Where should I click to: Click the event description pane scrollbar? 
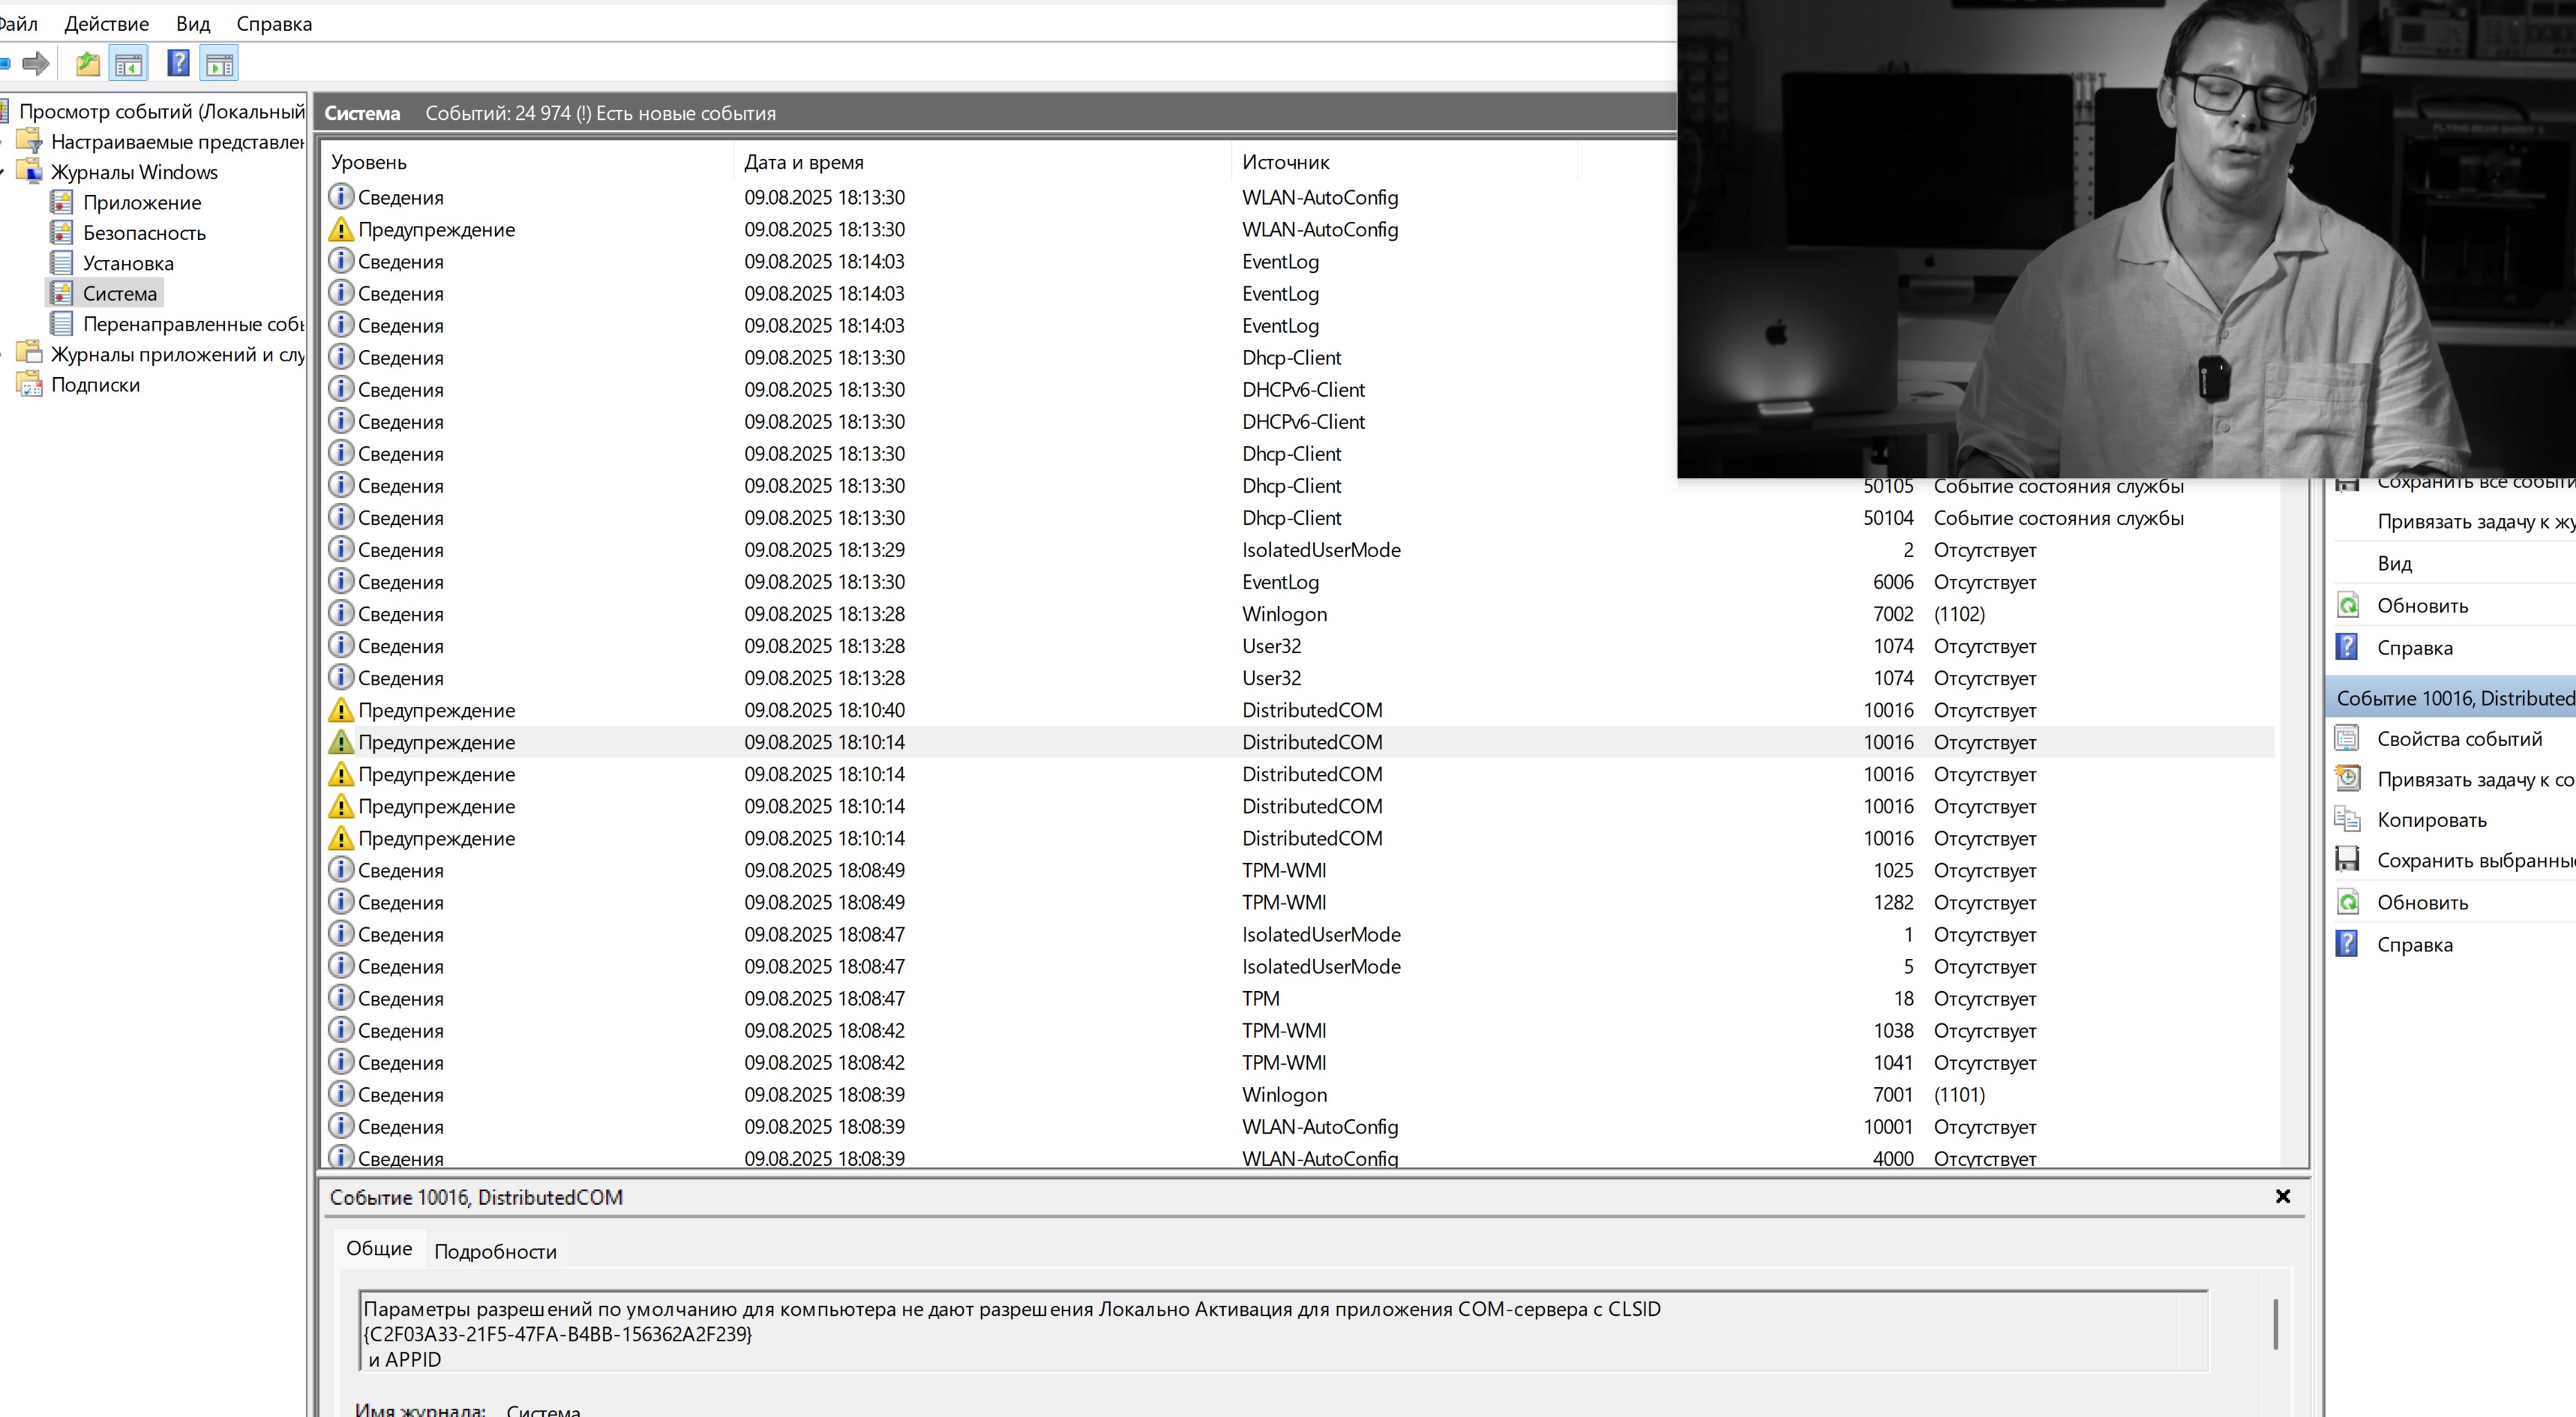click(x=2275, y=1325)
